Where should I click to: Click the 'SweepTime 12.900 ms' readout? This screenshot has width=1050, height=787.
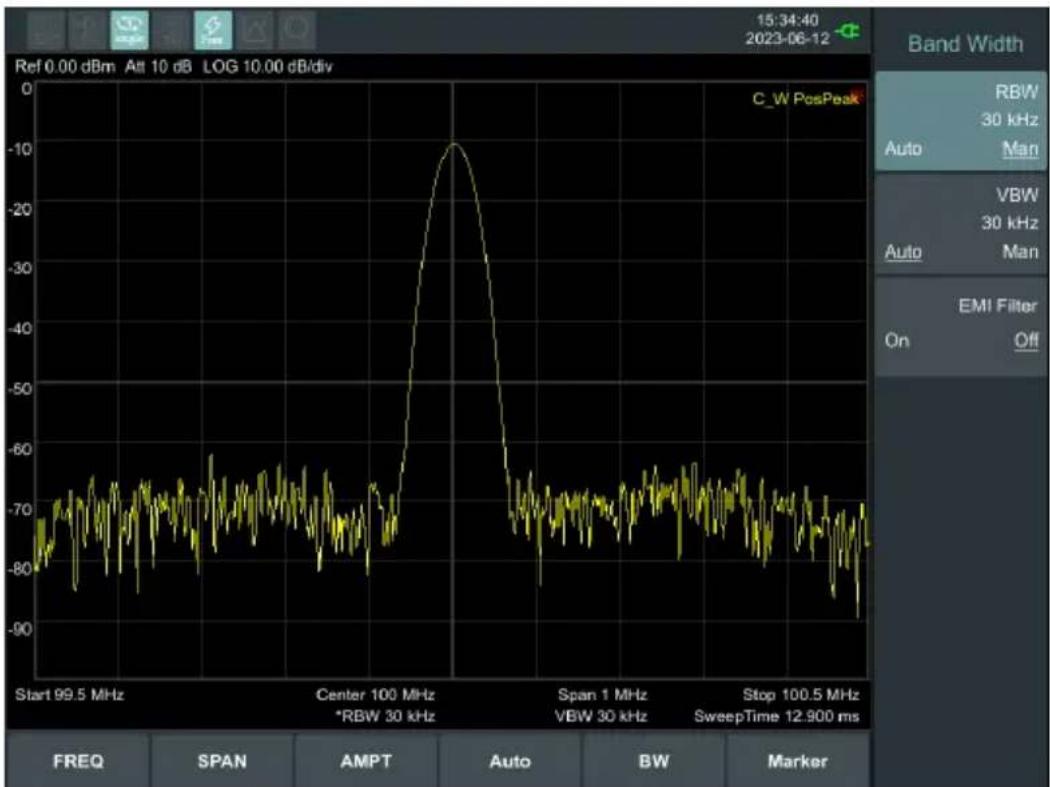pos(777,716)
